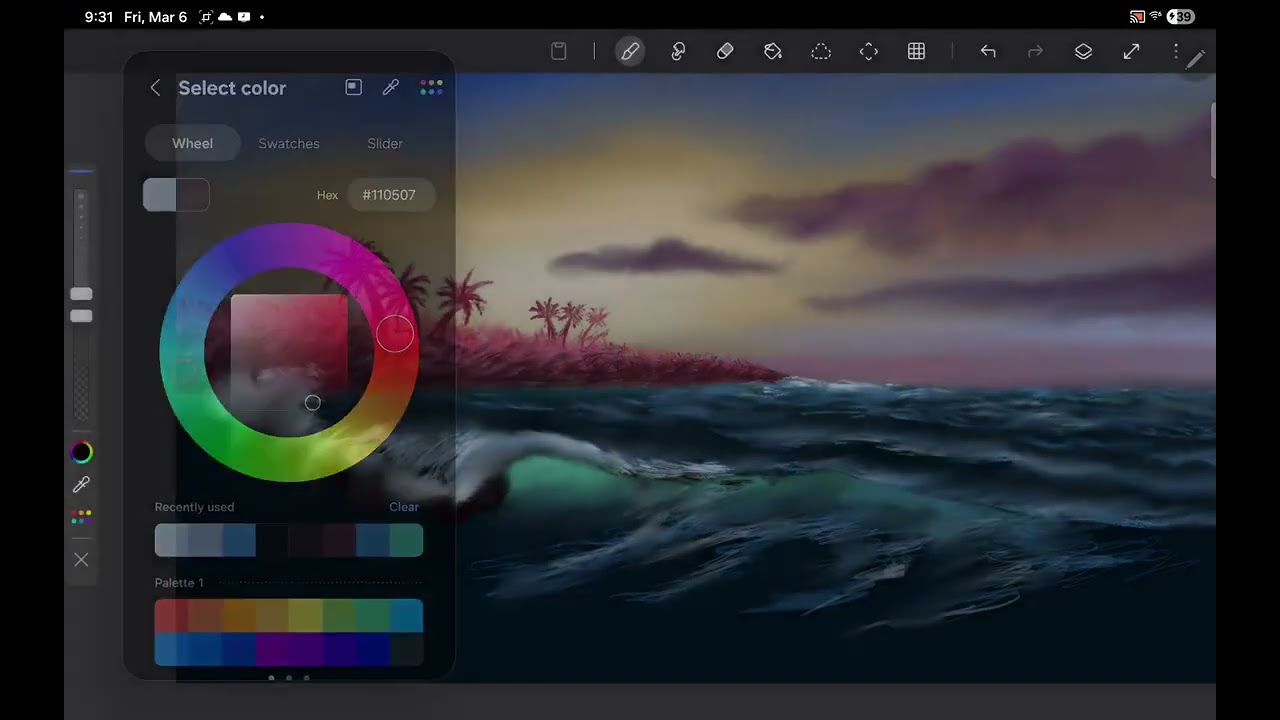
Task: Pick the eyedropper in the Select color header
Action: [391, 88]
